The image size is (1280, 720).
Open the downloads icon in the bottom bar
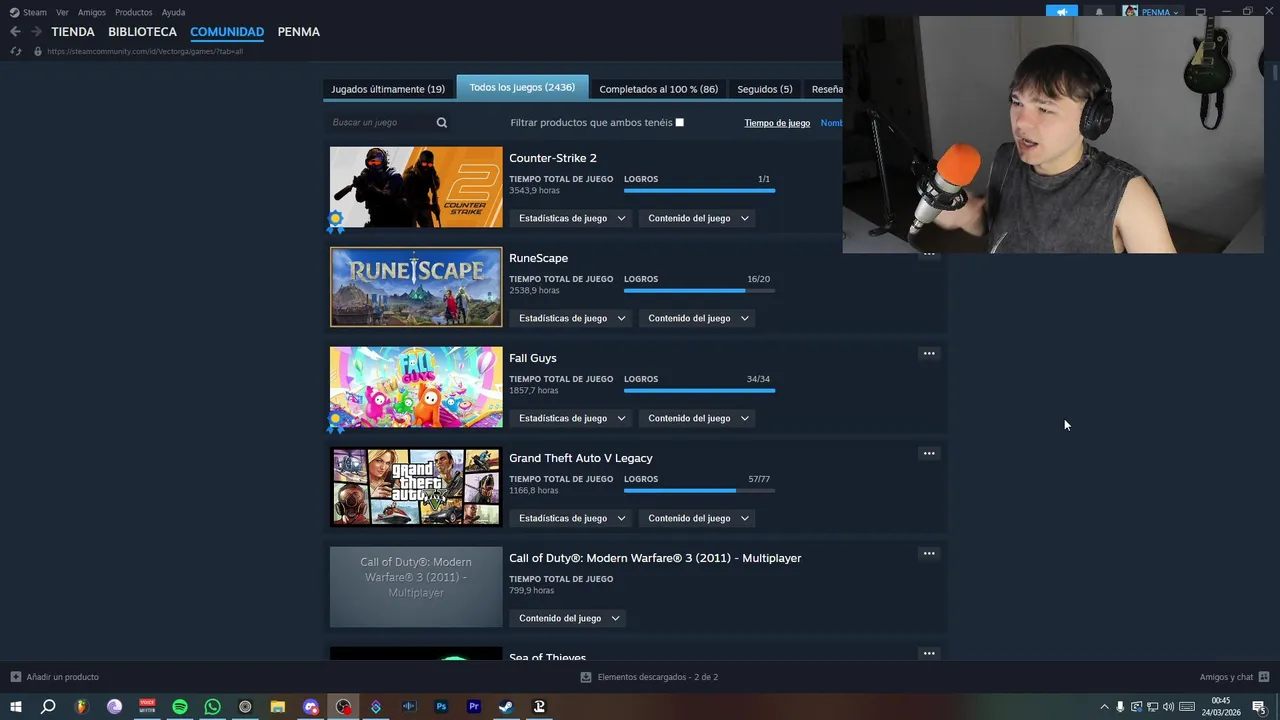click(x=586, y=677)
